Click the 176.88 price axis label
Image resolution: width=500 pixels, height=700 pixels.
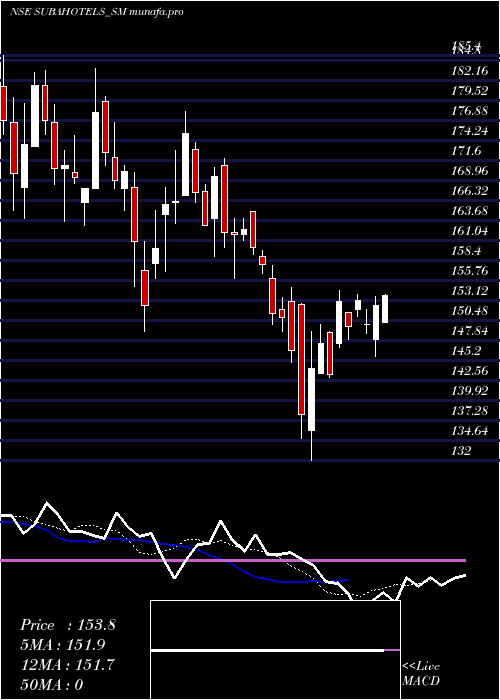tap(470, 111)
